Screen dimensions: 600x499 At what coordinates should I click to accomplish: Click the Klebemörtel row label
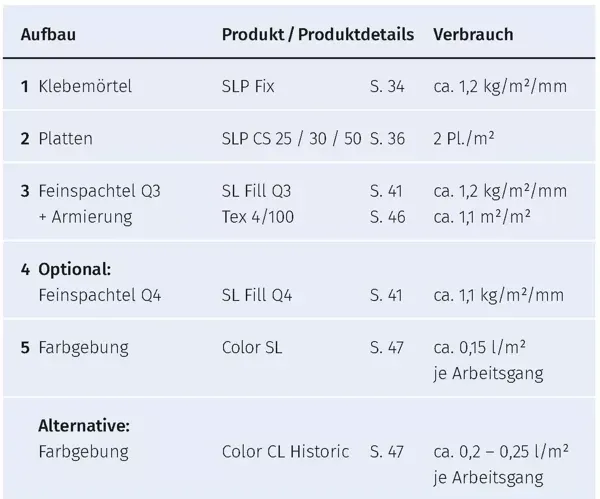(85, 86)
